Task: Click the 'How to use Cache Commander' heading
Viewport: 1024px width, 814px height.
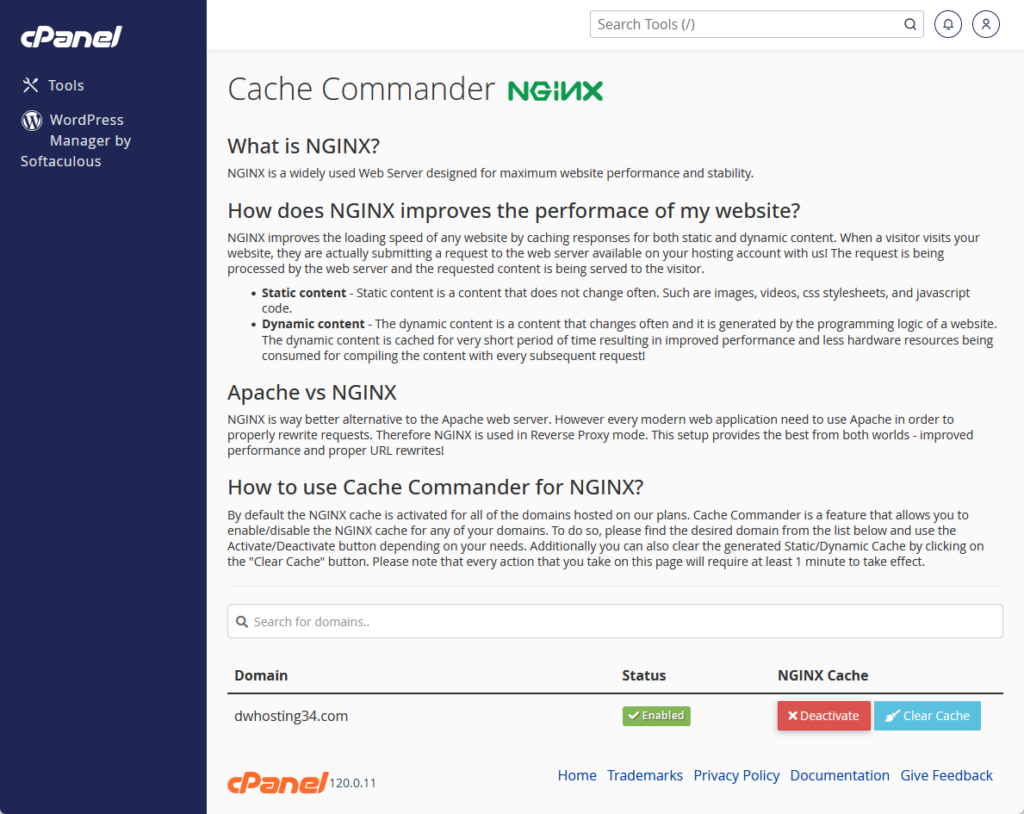Action: point(436,487)
